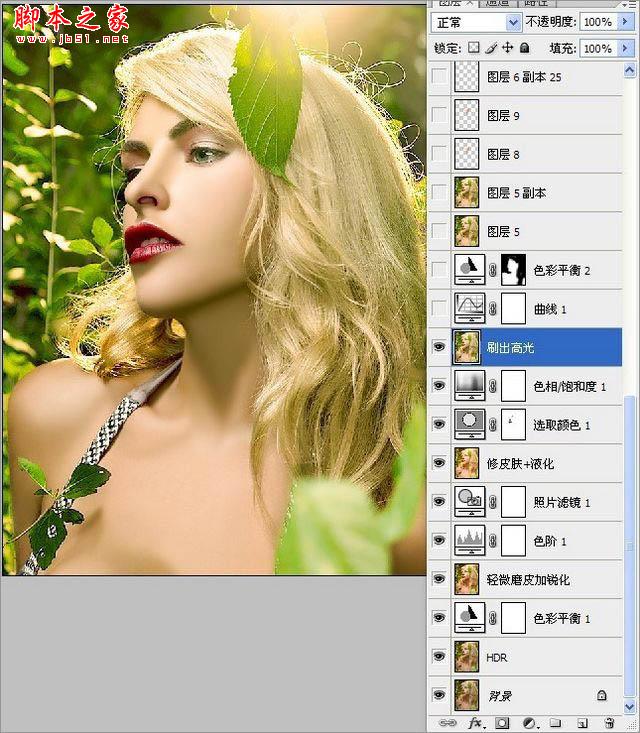
Task: Click the 填充 100% value field
Action: pos(599,48)
